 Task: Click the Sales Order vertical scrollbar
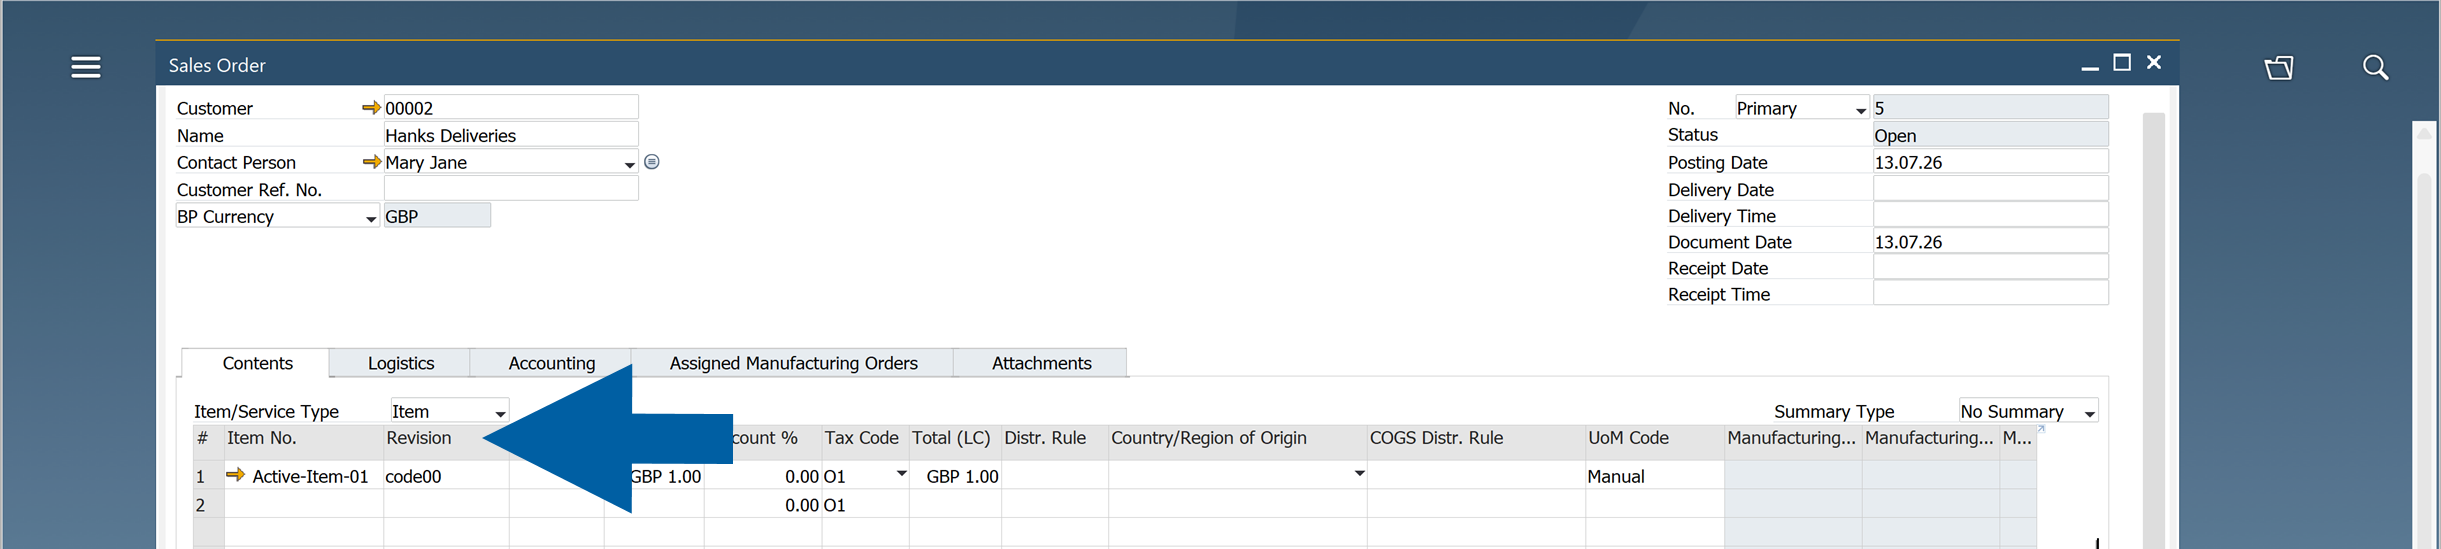coord(2154,330)
